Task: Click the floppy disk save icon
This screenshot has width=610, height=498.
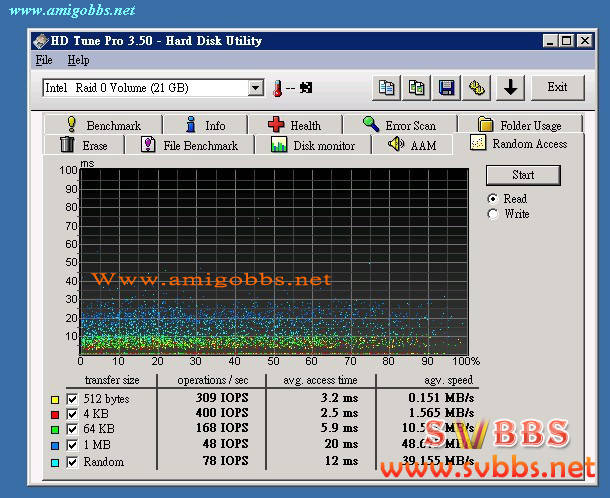Action: click(447, 88)
